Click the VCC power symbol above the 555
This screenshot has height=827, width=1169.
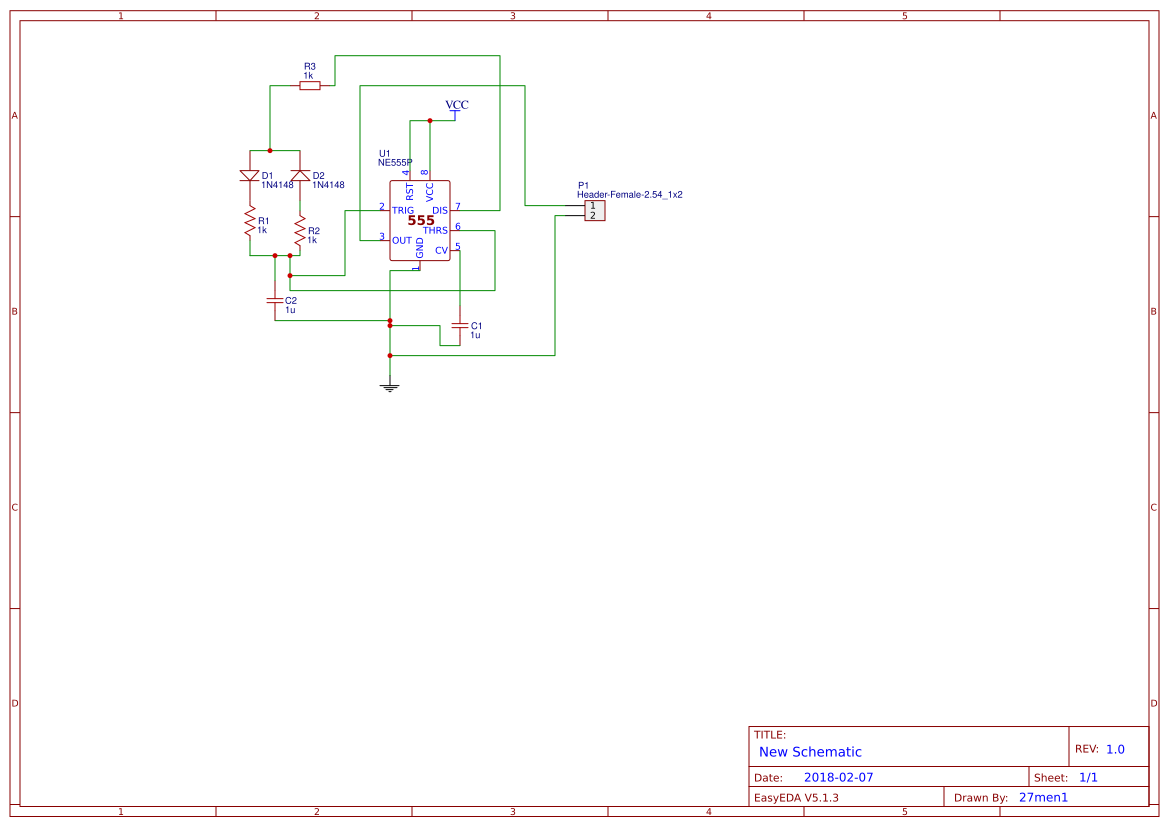(x=455, y=110)
